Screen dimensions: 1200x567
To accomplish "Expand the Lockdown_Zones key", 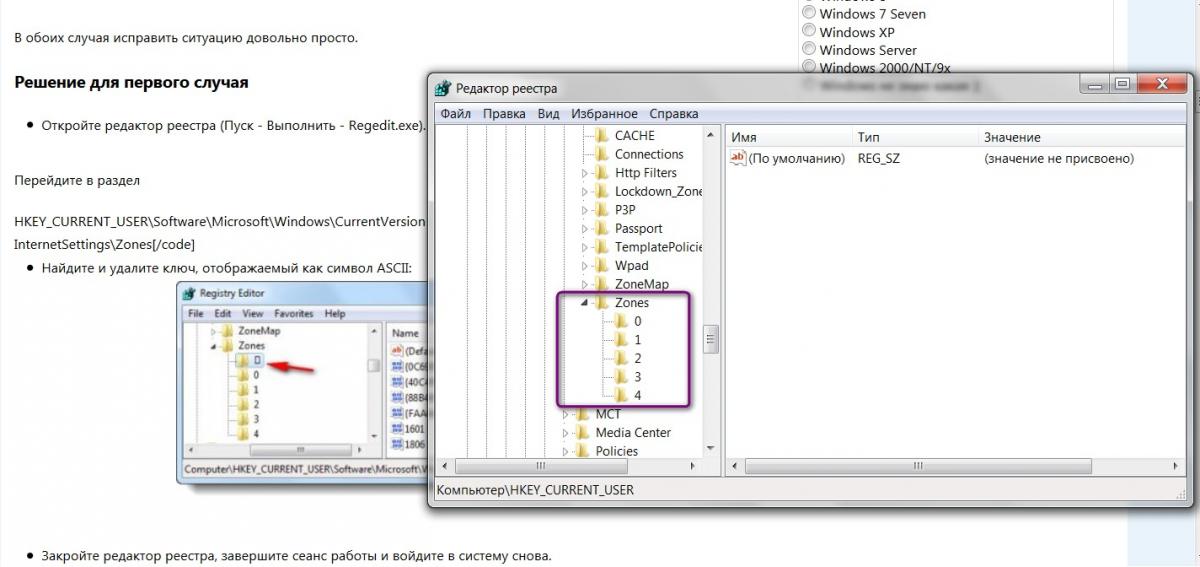I will coord(585,191).
